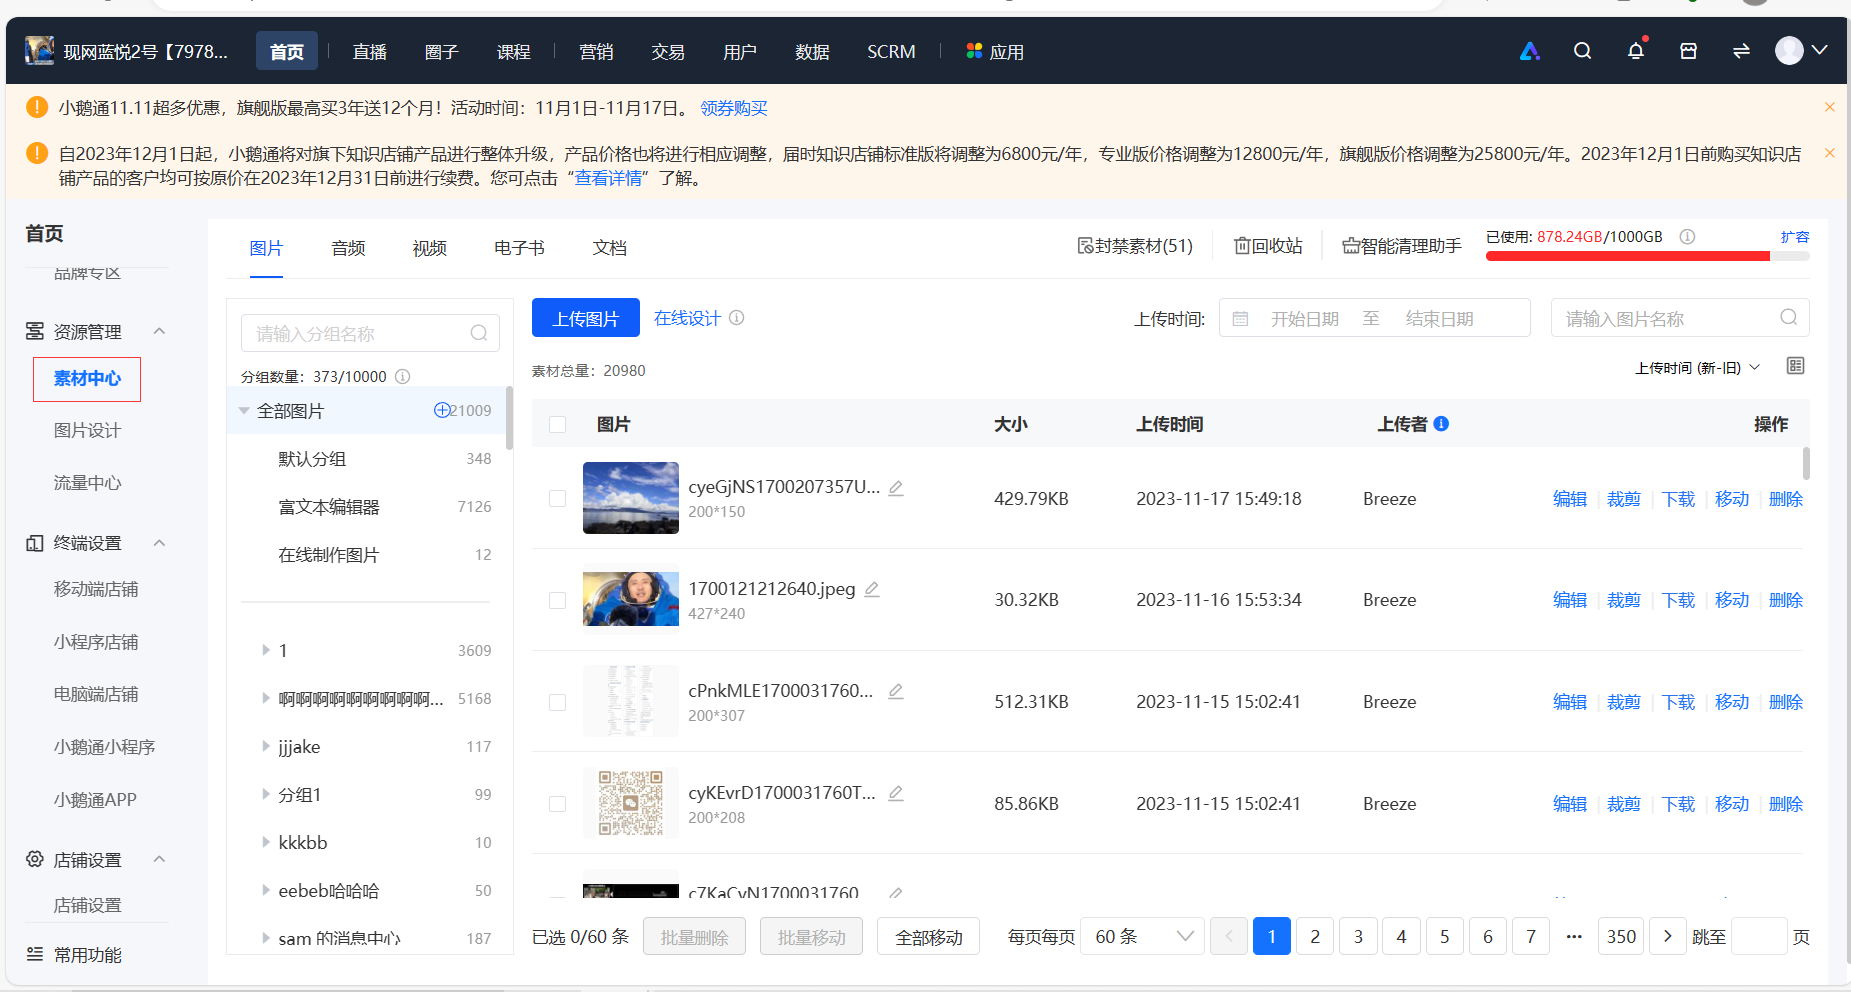Click the notification bell icon
Screen dimensions: 1851x992
click(x=1635, y=51)
